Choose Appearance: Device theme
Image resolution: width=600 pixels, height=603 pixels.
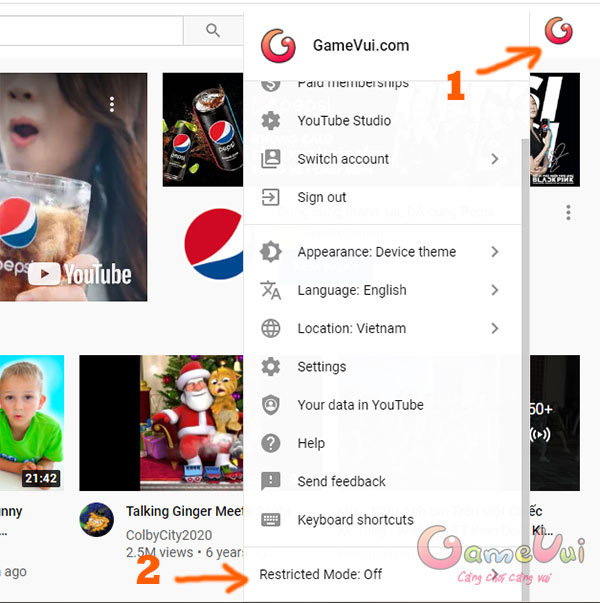point(383,252)
